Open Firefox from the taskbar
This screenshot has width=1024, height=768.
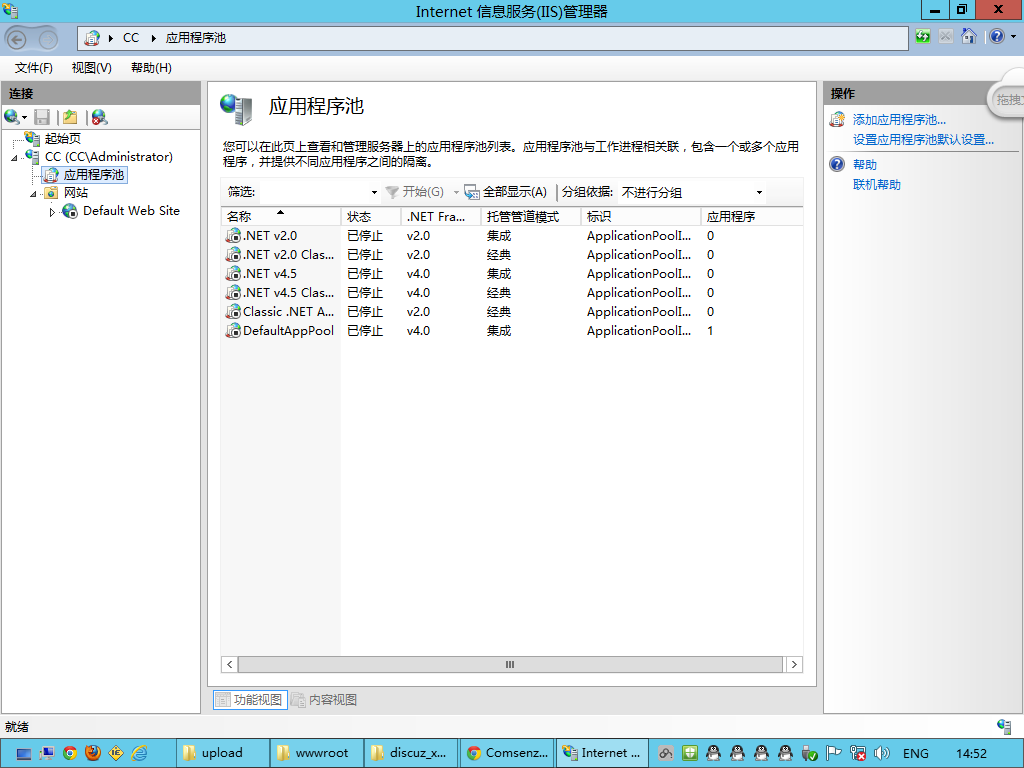coord(93,753)
